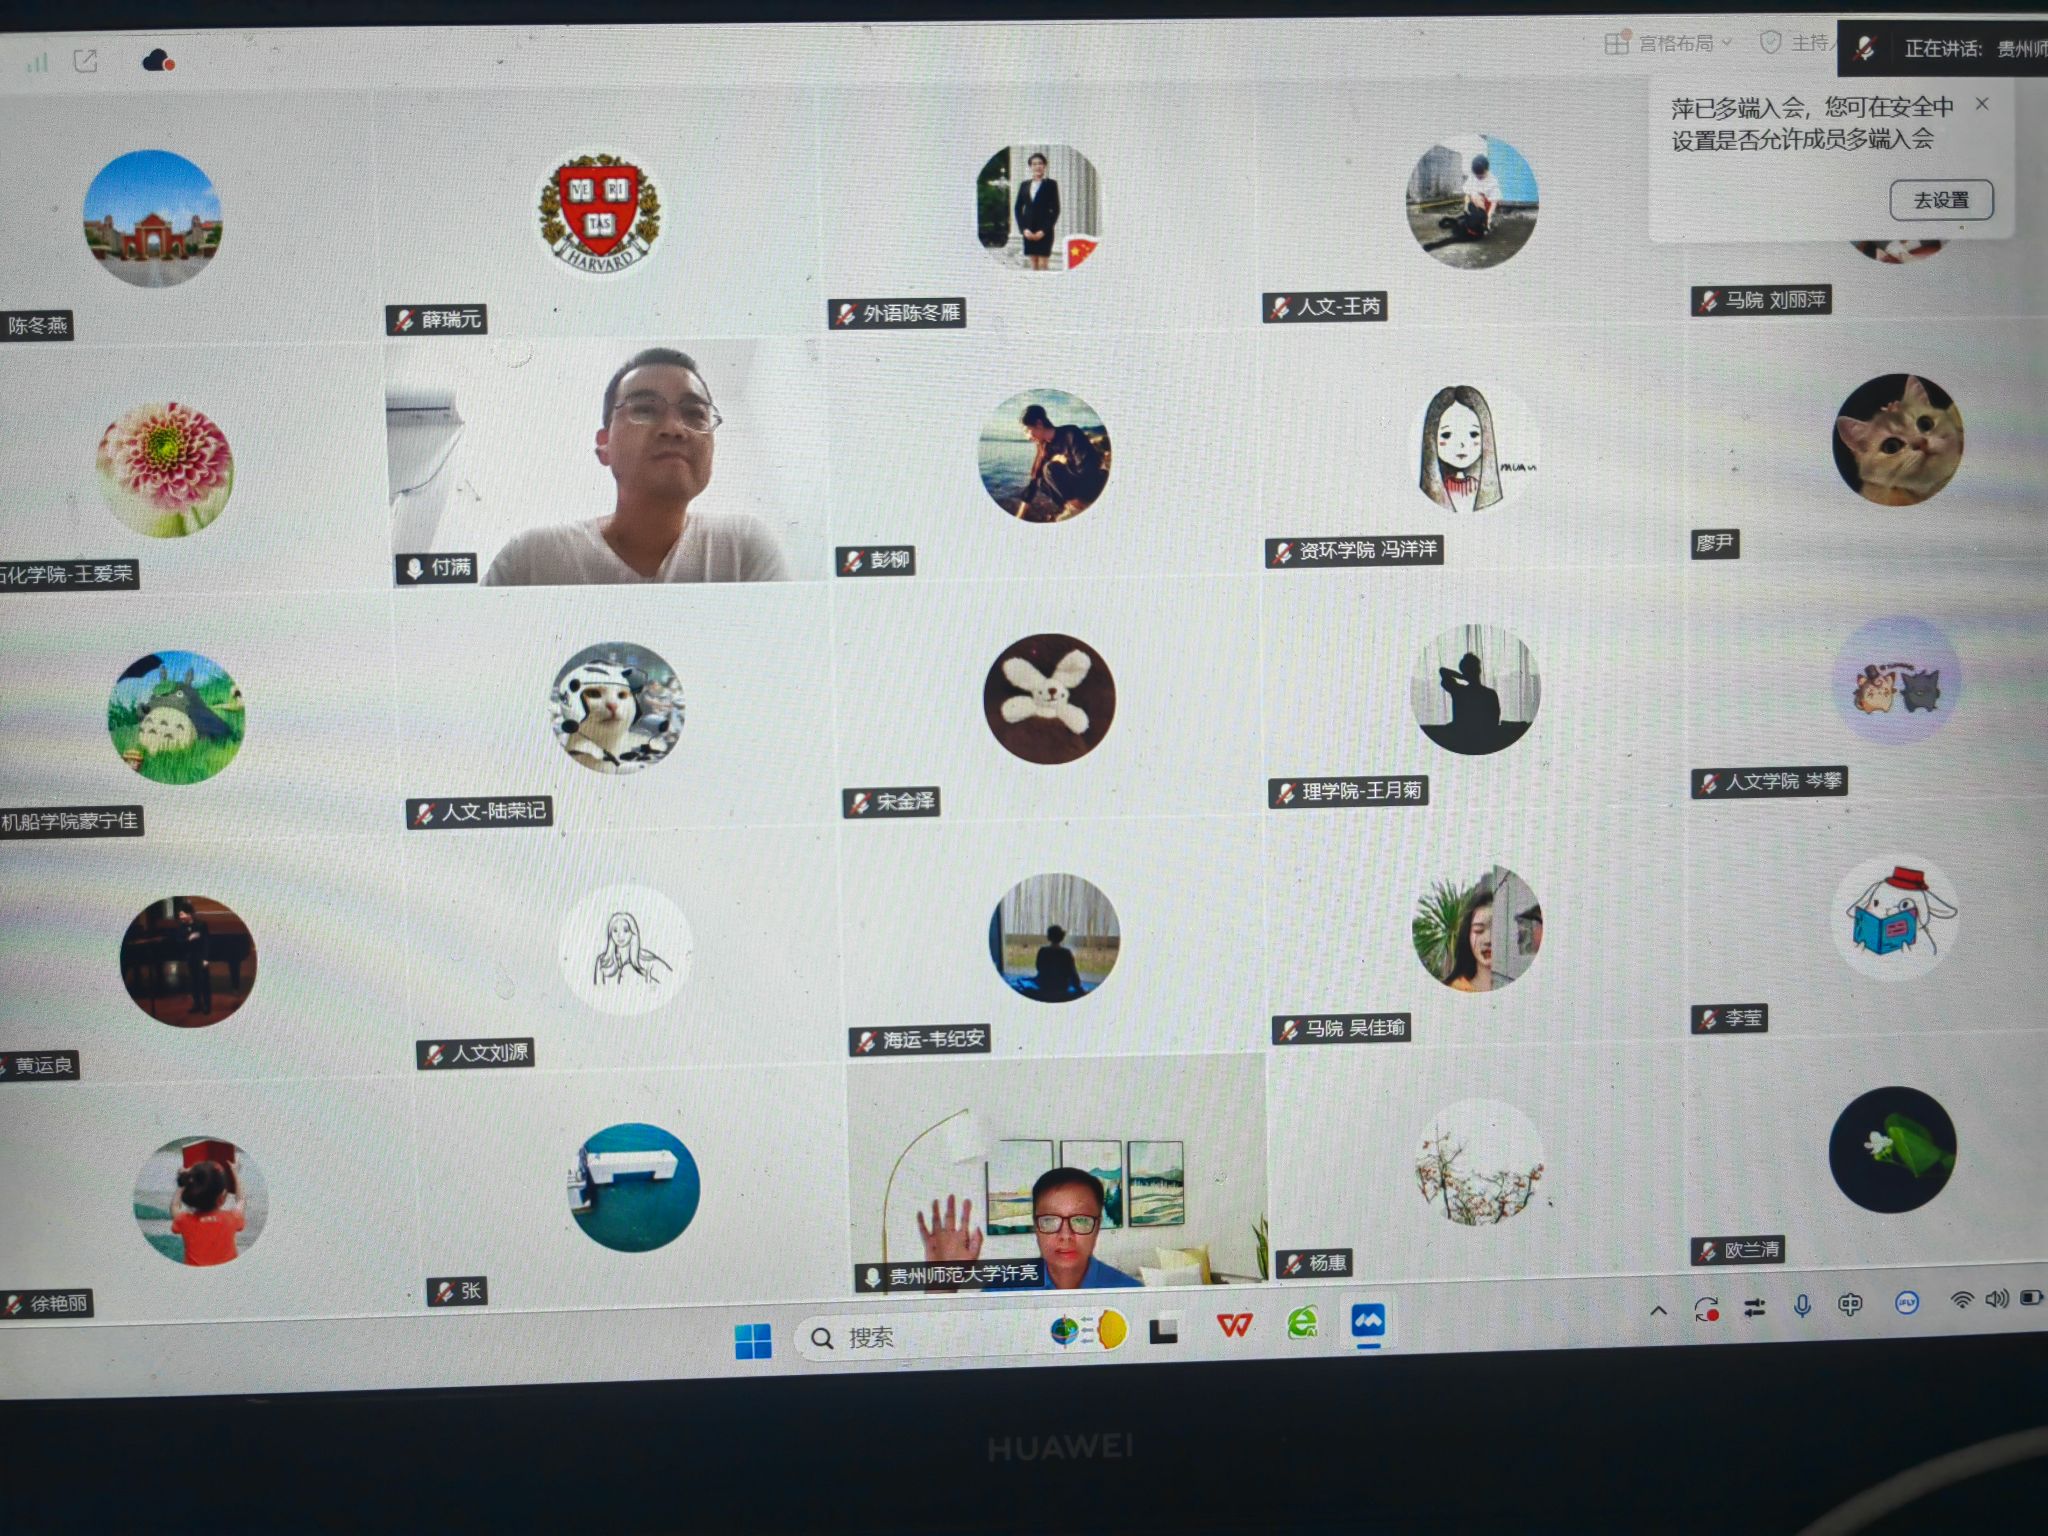Screen dimensions: 2048x1536
Task: Click the 主持人 host shield icon
Action: click(1771, 43)
